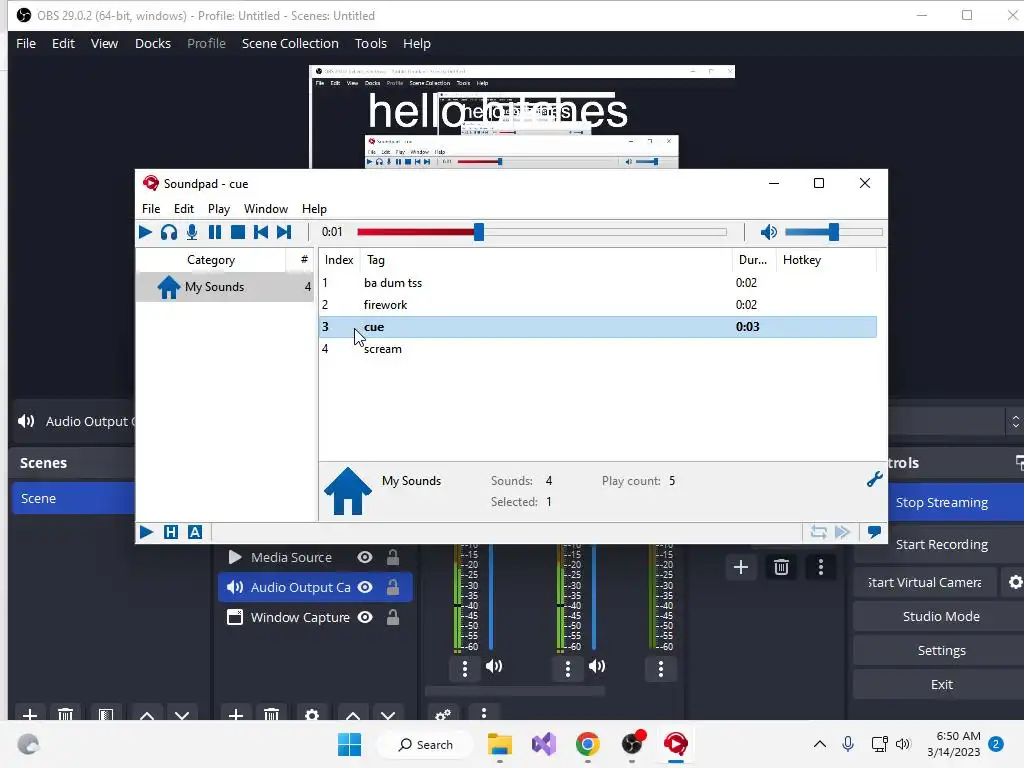Sort list by Tag column header

coord(546,260)
